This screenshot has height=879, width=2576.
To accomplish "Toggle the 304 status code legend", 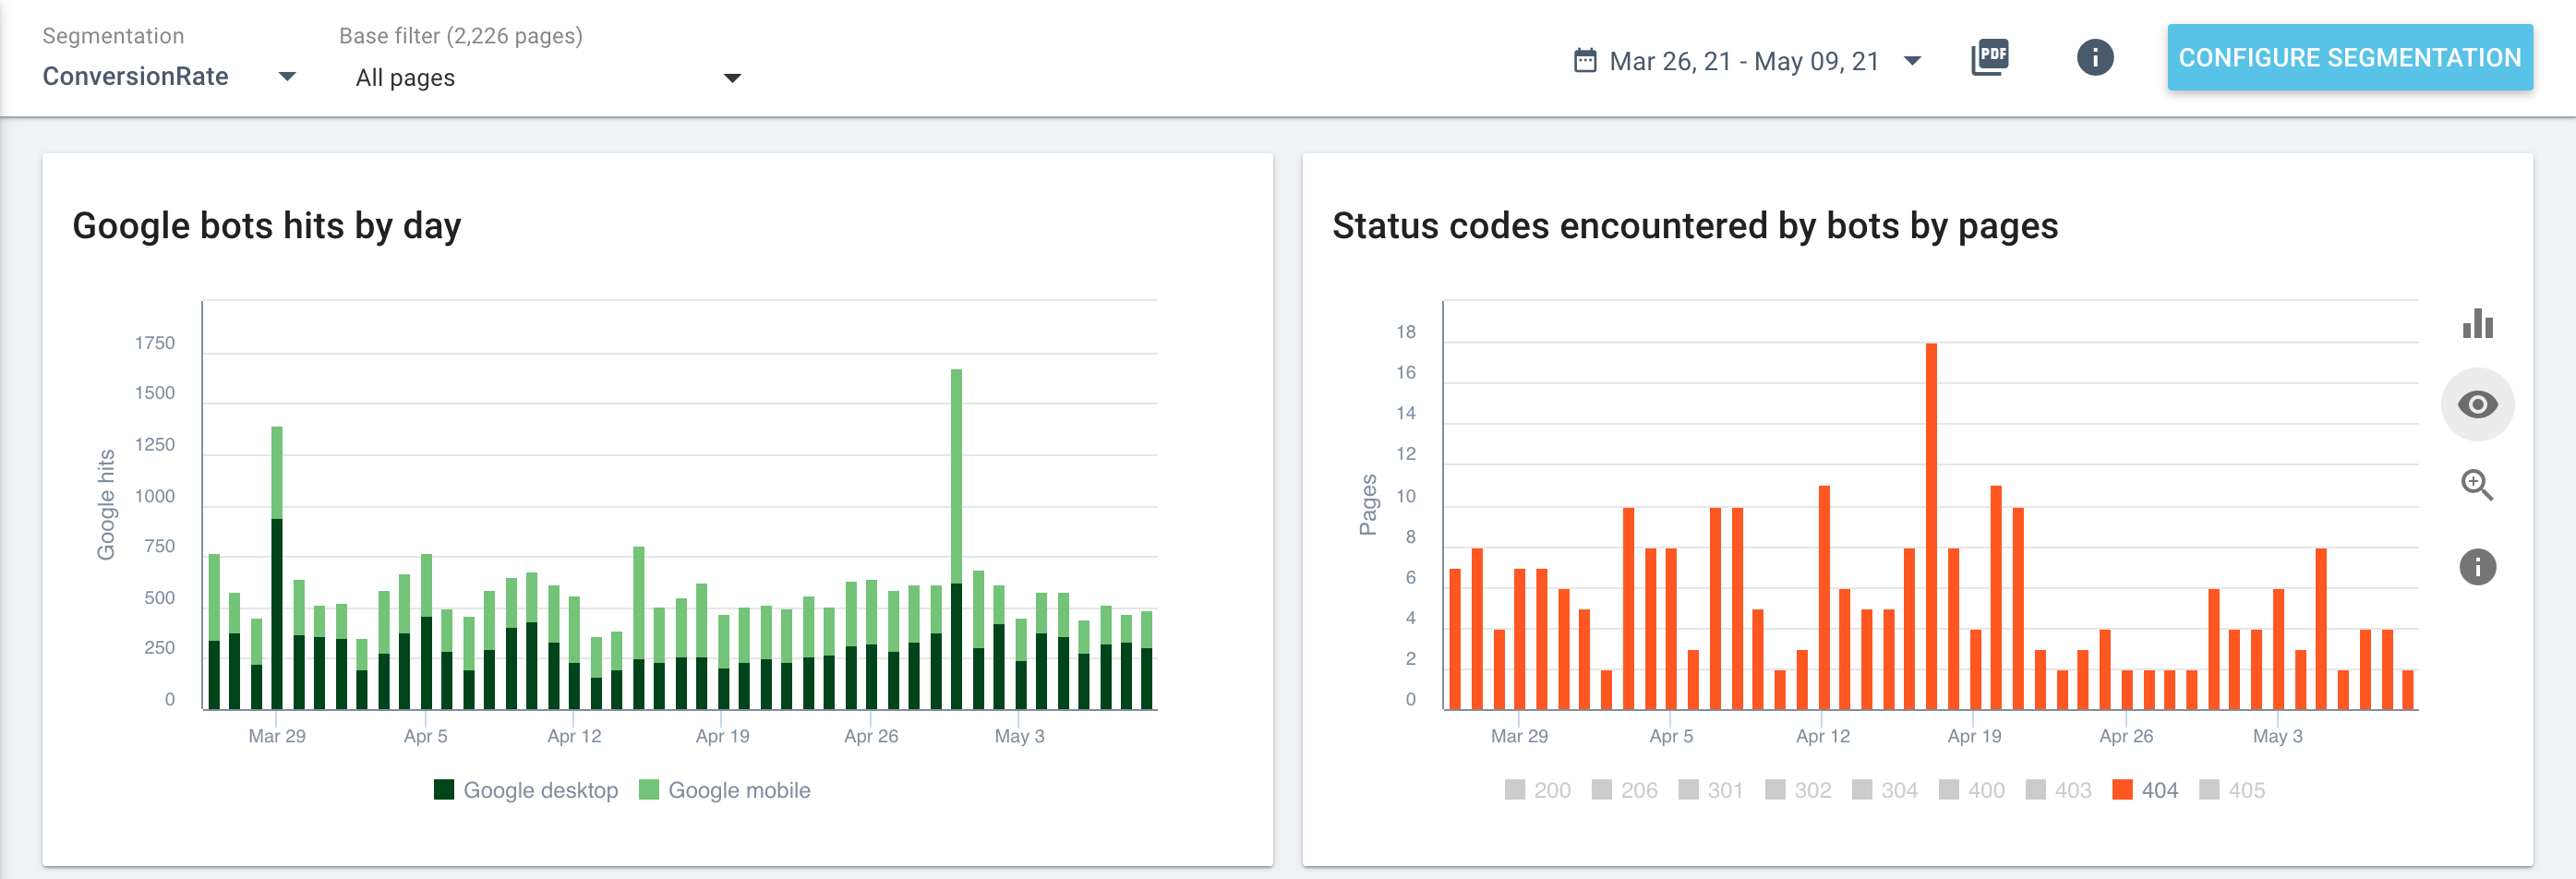I will (x=1885, y=790).
